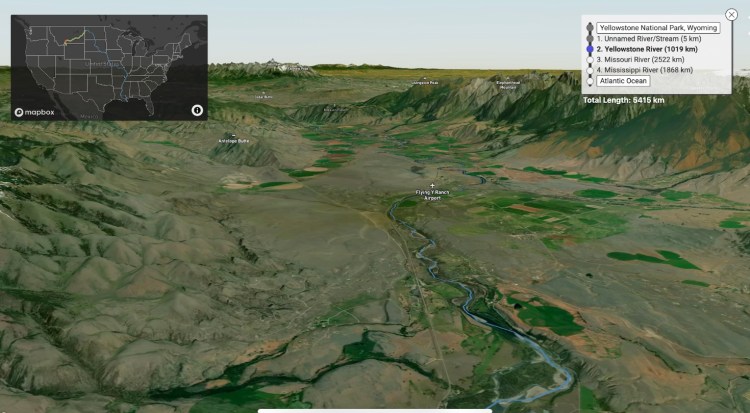Click the Elephanthead Mountain map label
Screen dimensions: 750x413
[x=507, y=84]
